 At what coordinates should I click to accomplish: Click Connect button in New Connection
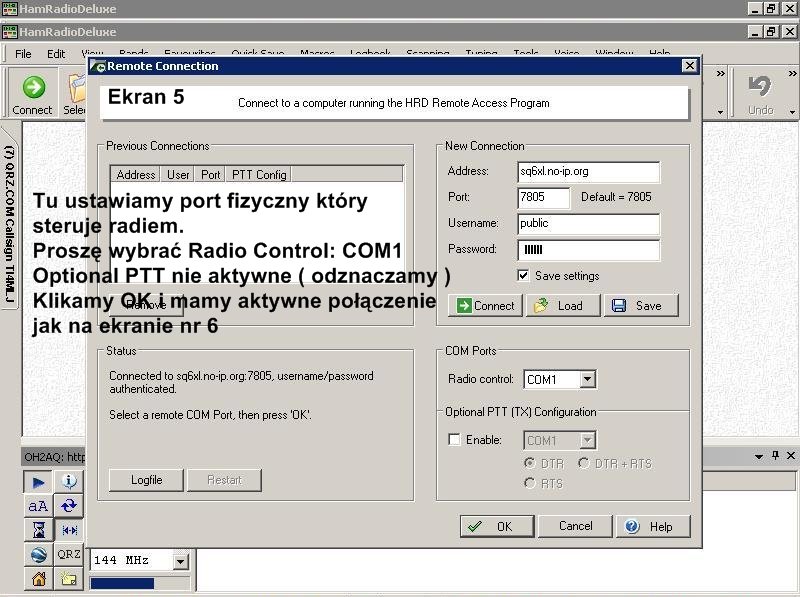coord(485,306)
